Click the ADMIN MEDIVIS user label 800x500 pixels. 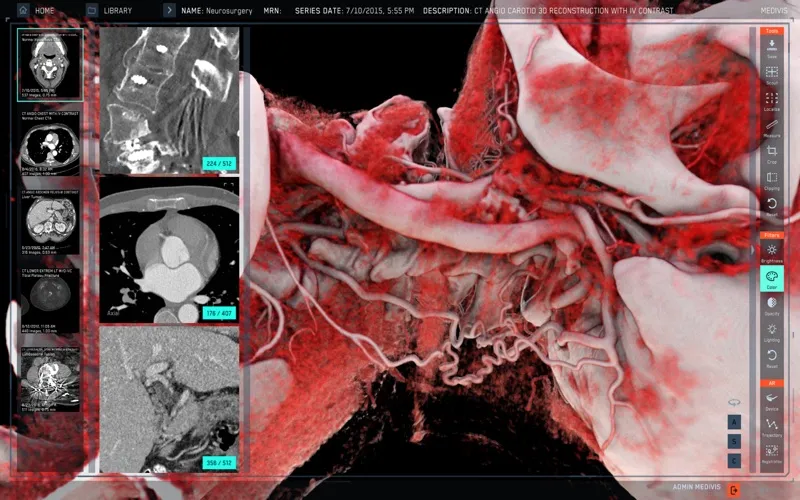(x=696, y=487)
